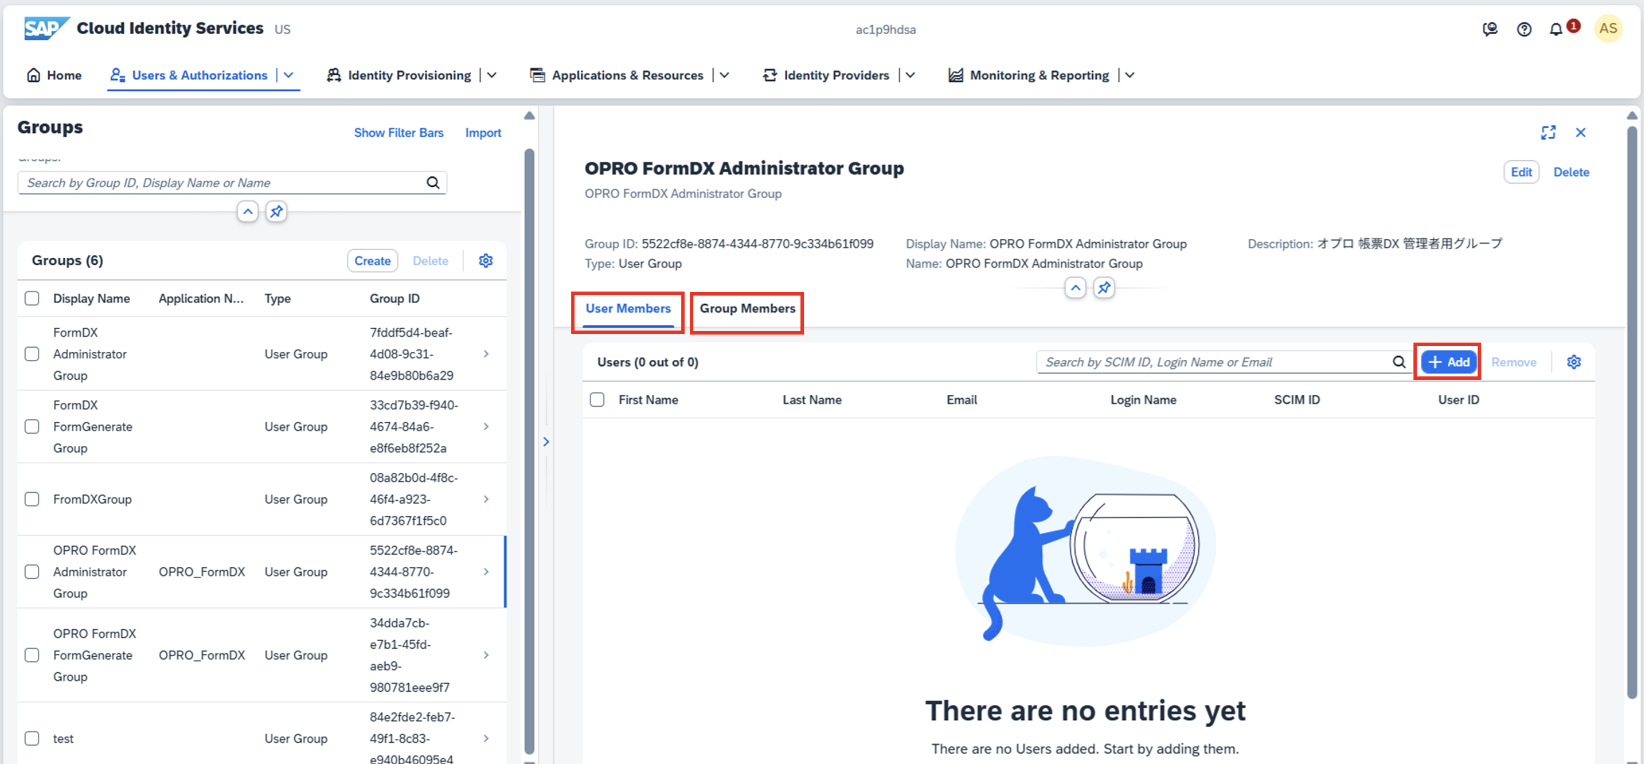
Task: Check the FromDXGroup row checkbox
Action: click(32, 499)
